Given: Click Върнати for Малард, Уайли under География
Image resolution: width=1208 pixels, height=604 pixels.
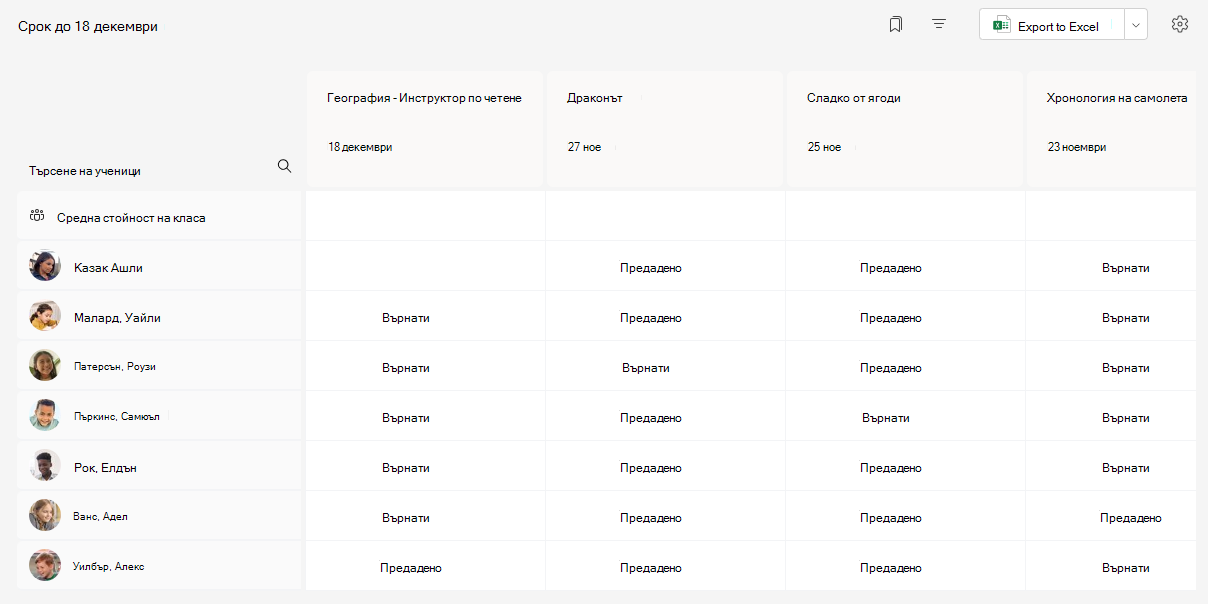Looking at the screenshot, I should 406,318.
